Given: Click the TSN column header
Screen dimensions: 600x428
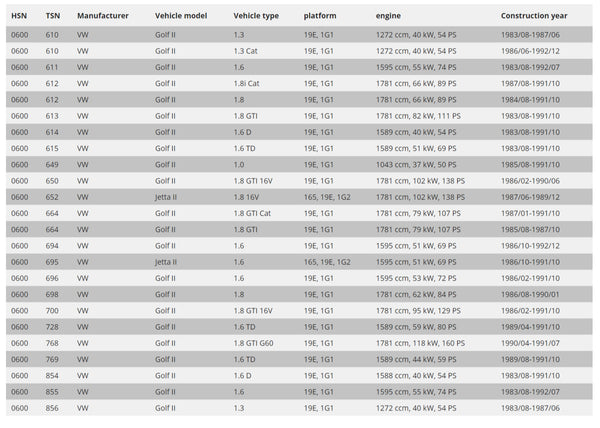Looking at the screenshot, I should (53, 17).
